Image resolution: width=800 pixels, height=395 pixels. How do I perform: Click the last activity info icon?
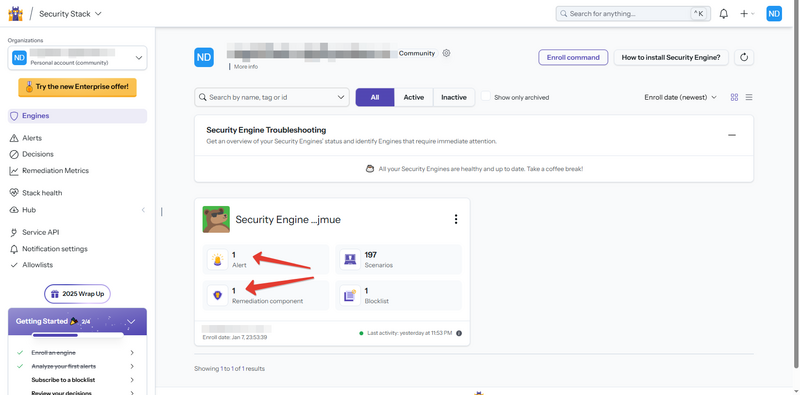459,333
